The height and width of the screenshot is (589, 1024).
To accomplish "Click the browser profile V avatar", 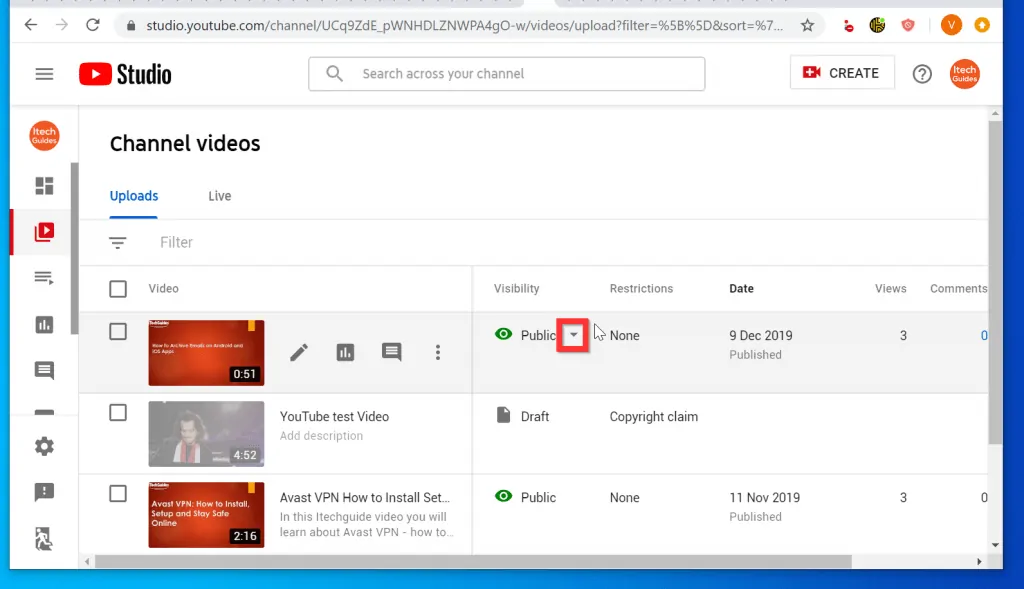I will click(x=952, y=25).
